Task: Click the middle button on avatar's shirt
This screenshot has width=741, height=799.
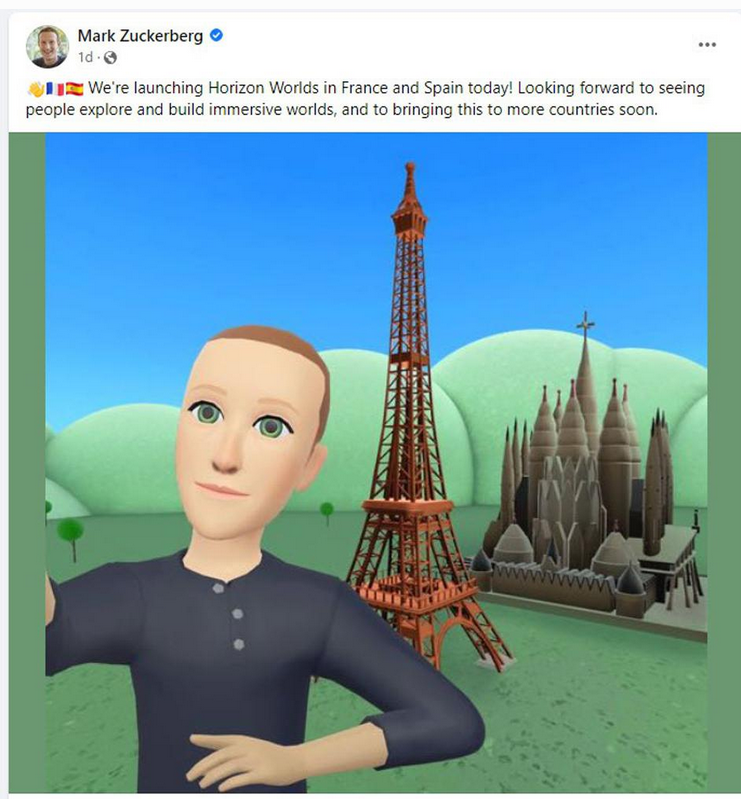Action: 237,614
